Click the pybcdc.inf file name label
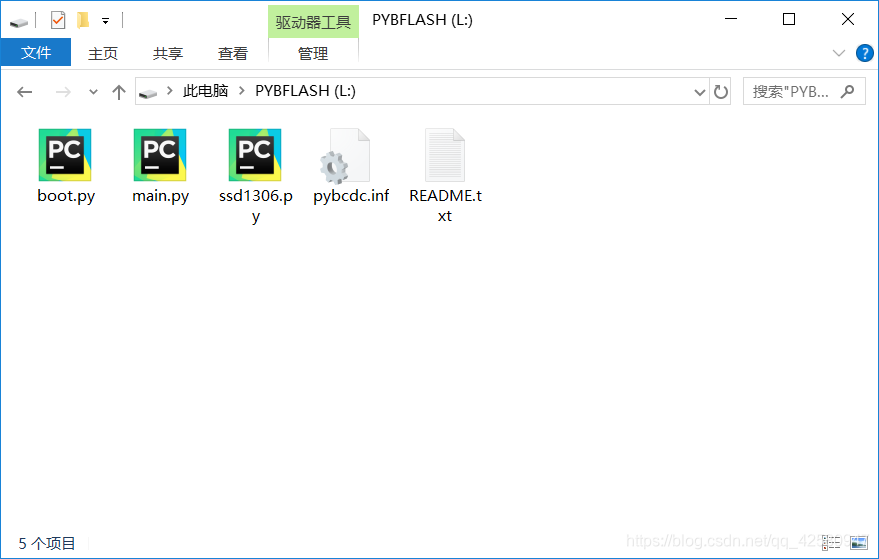Viewport: 879px width, 559px height. [x=351, y=196]
